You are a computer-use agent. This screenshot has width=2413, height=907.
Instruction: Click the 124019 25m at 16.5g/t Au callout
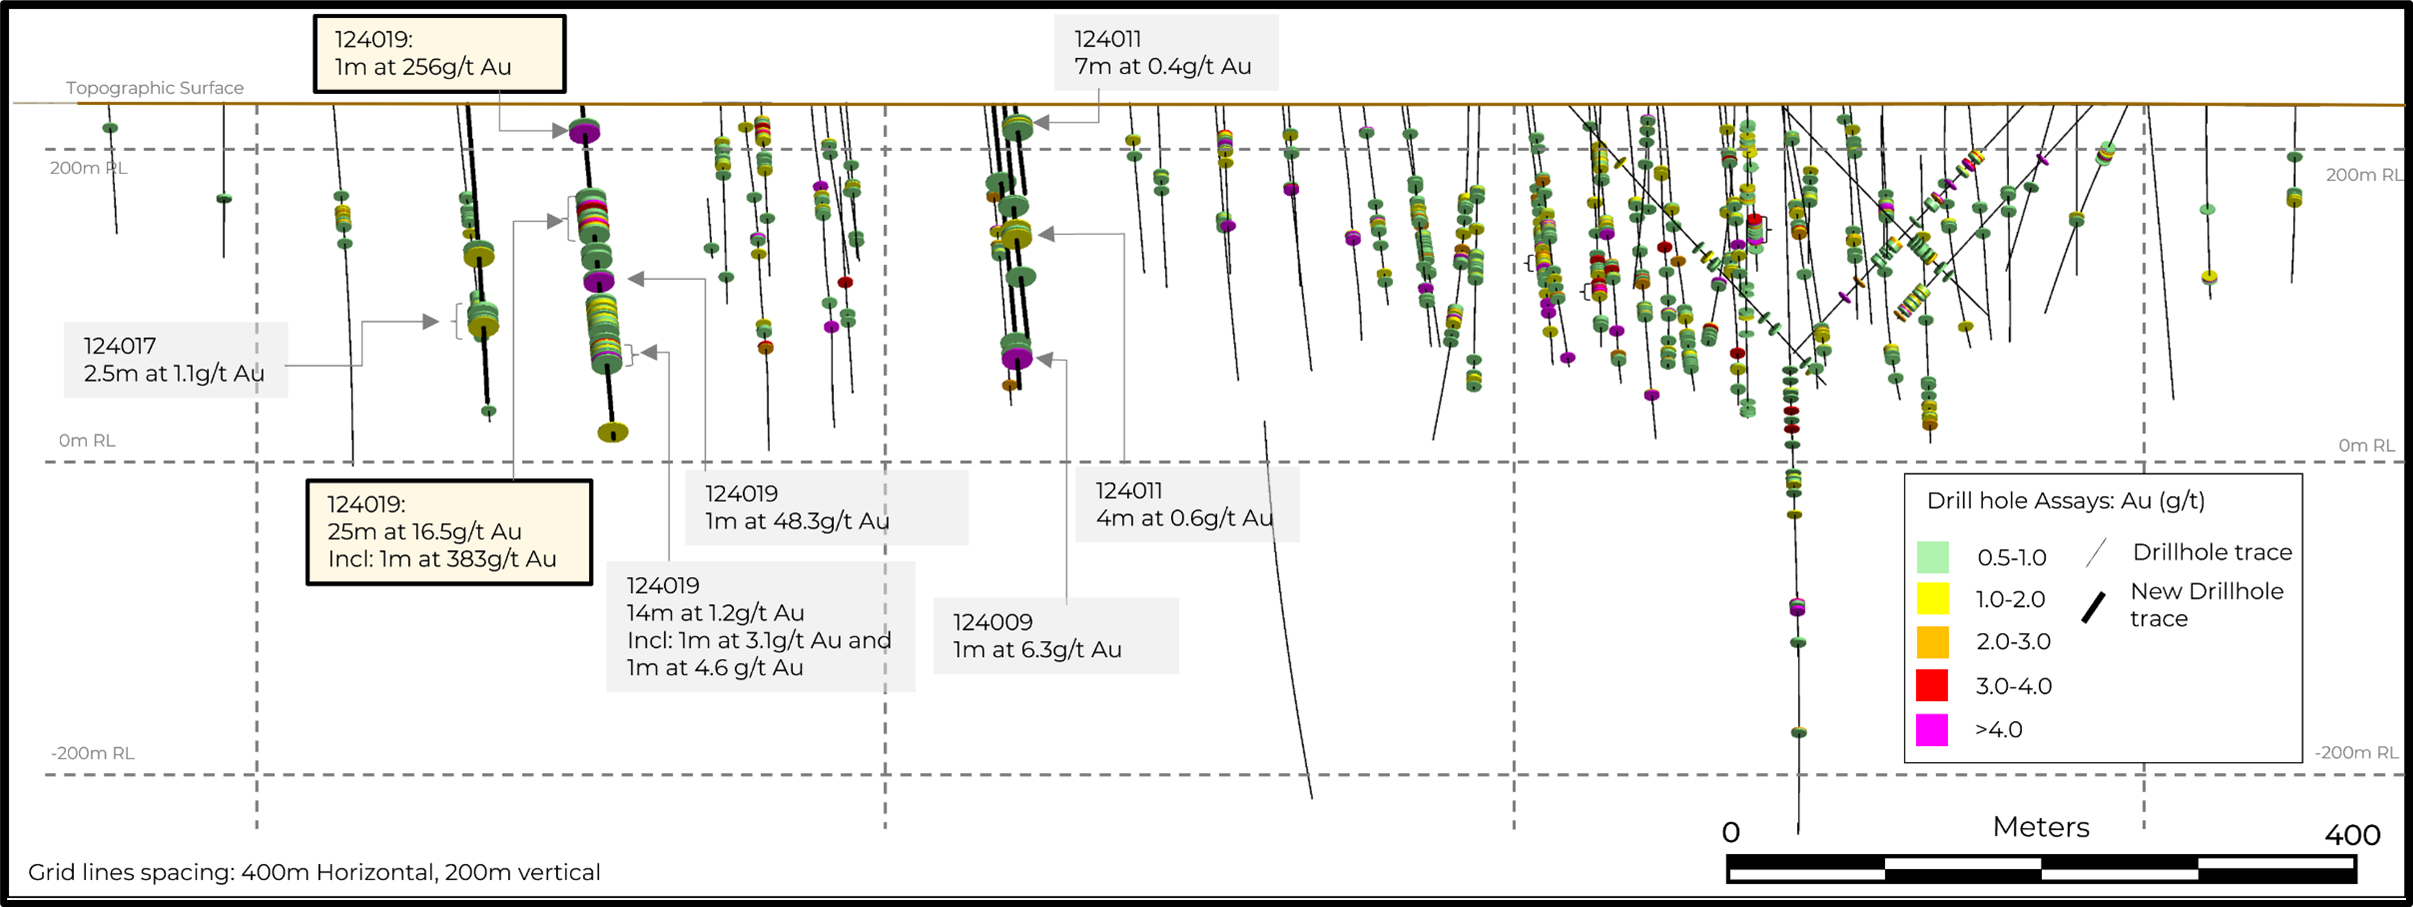tap(449, 532)
